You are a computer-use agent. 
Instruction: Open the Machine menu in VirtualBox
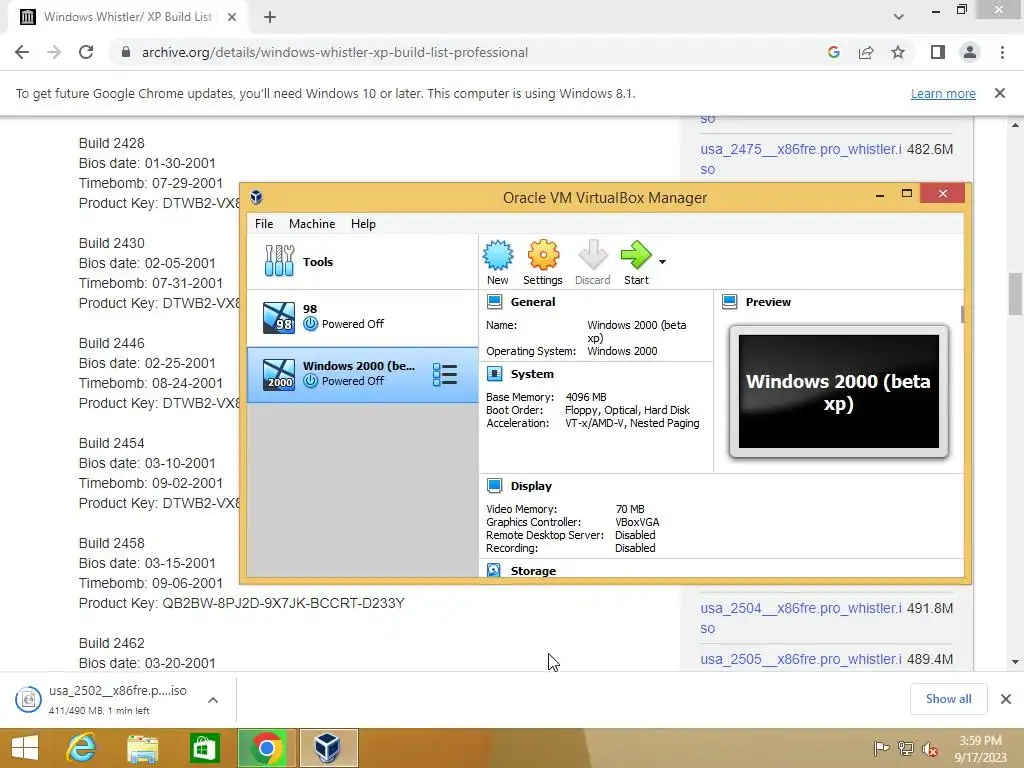coord(312,224)
